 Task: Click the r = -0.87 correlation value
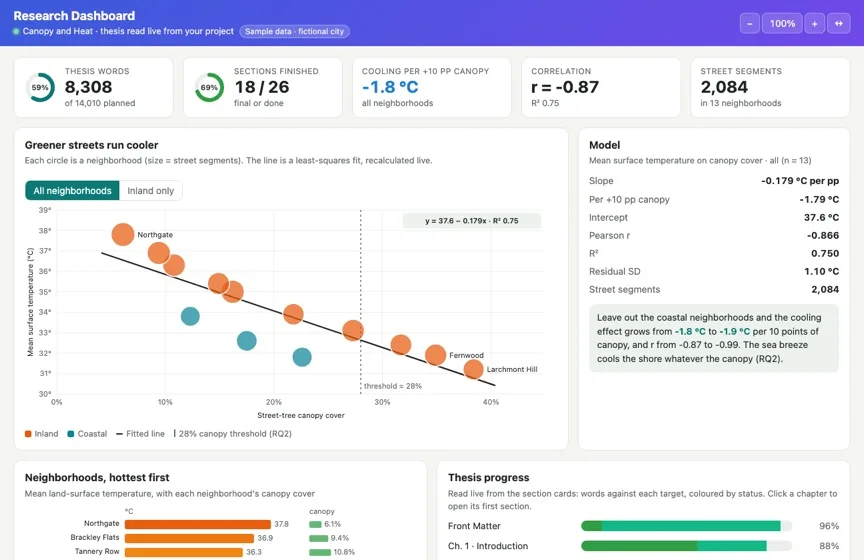click(x=565, y=87)
